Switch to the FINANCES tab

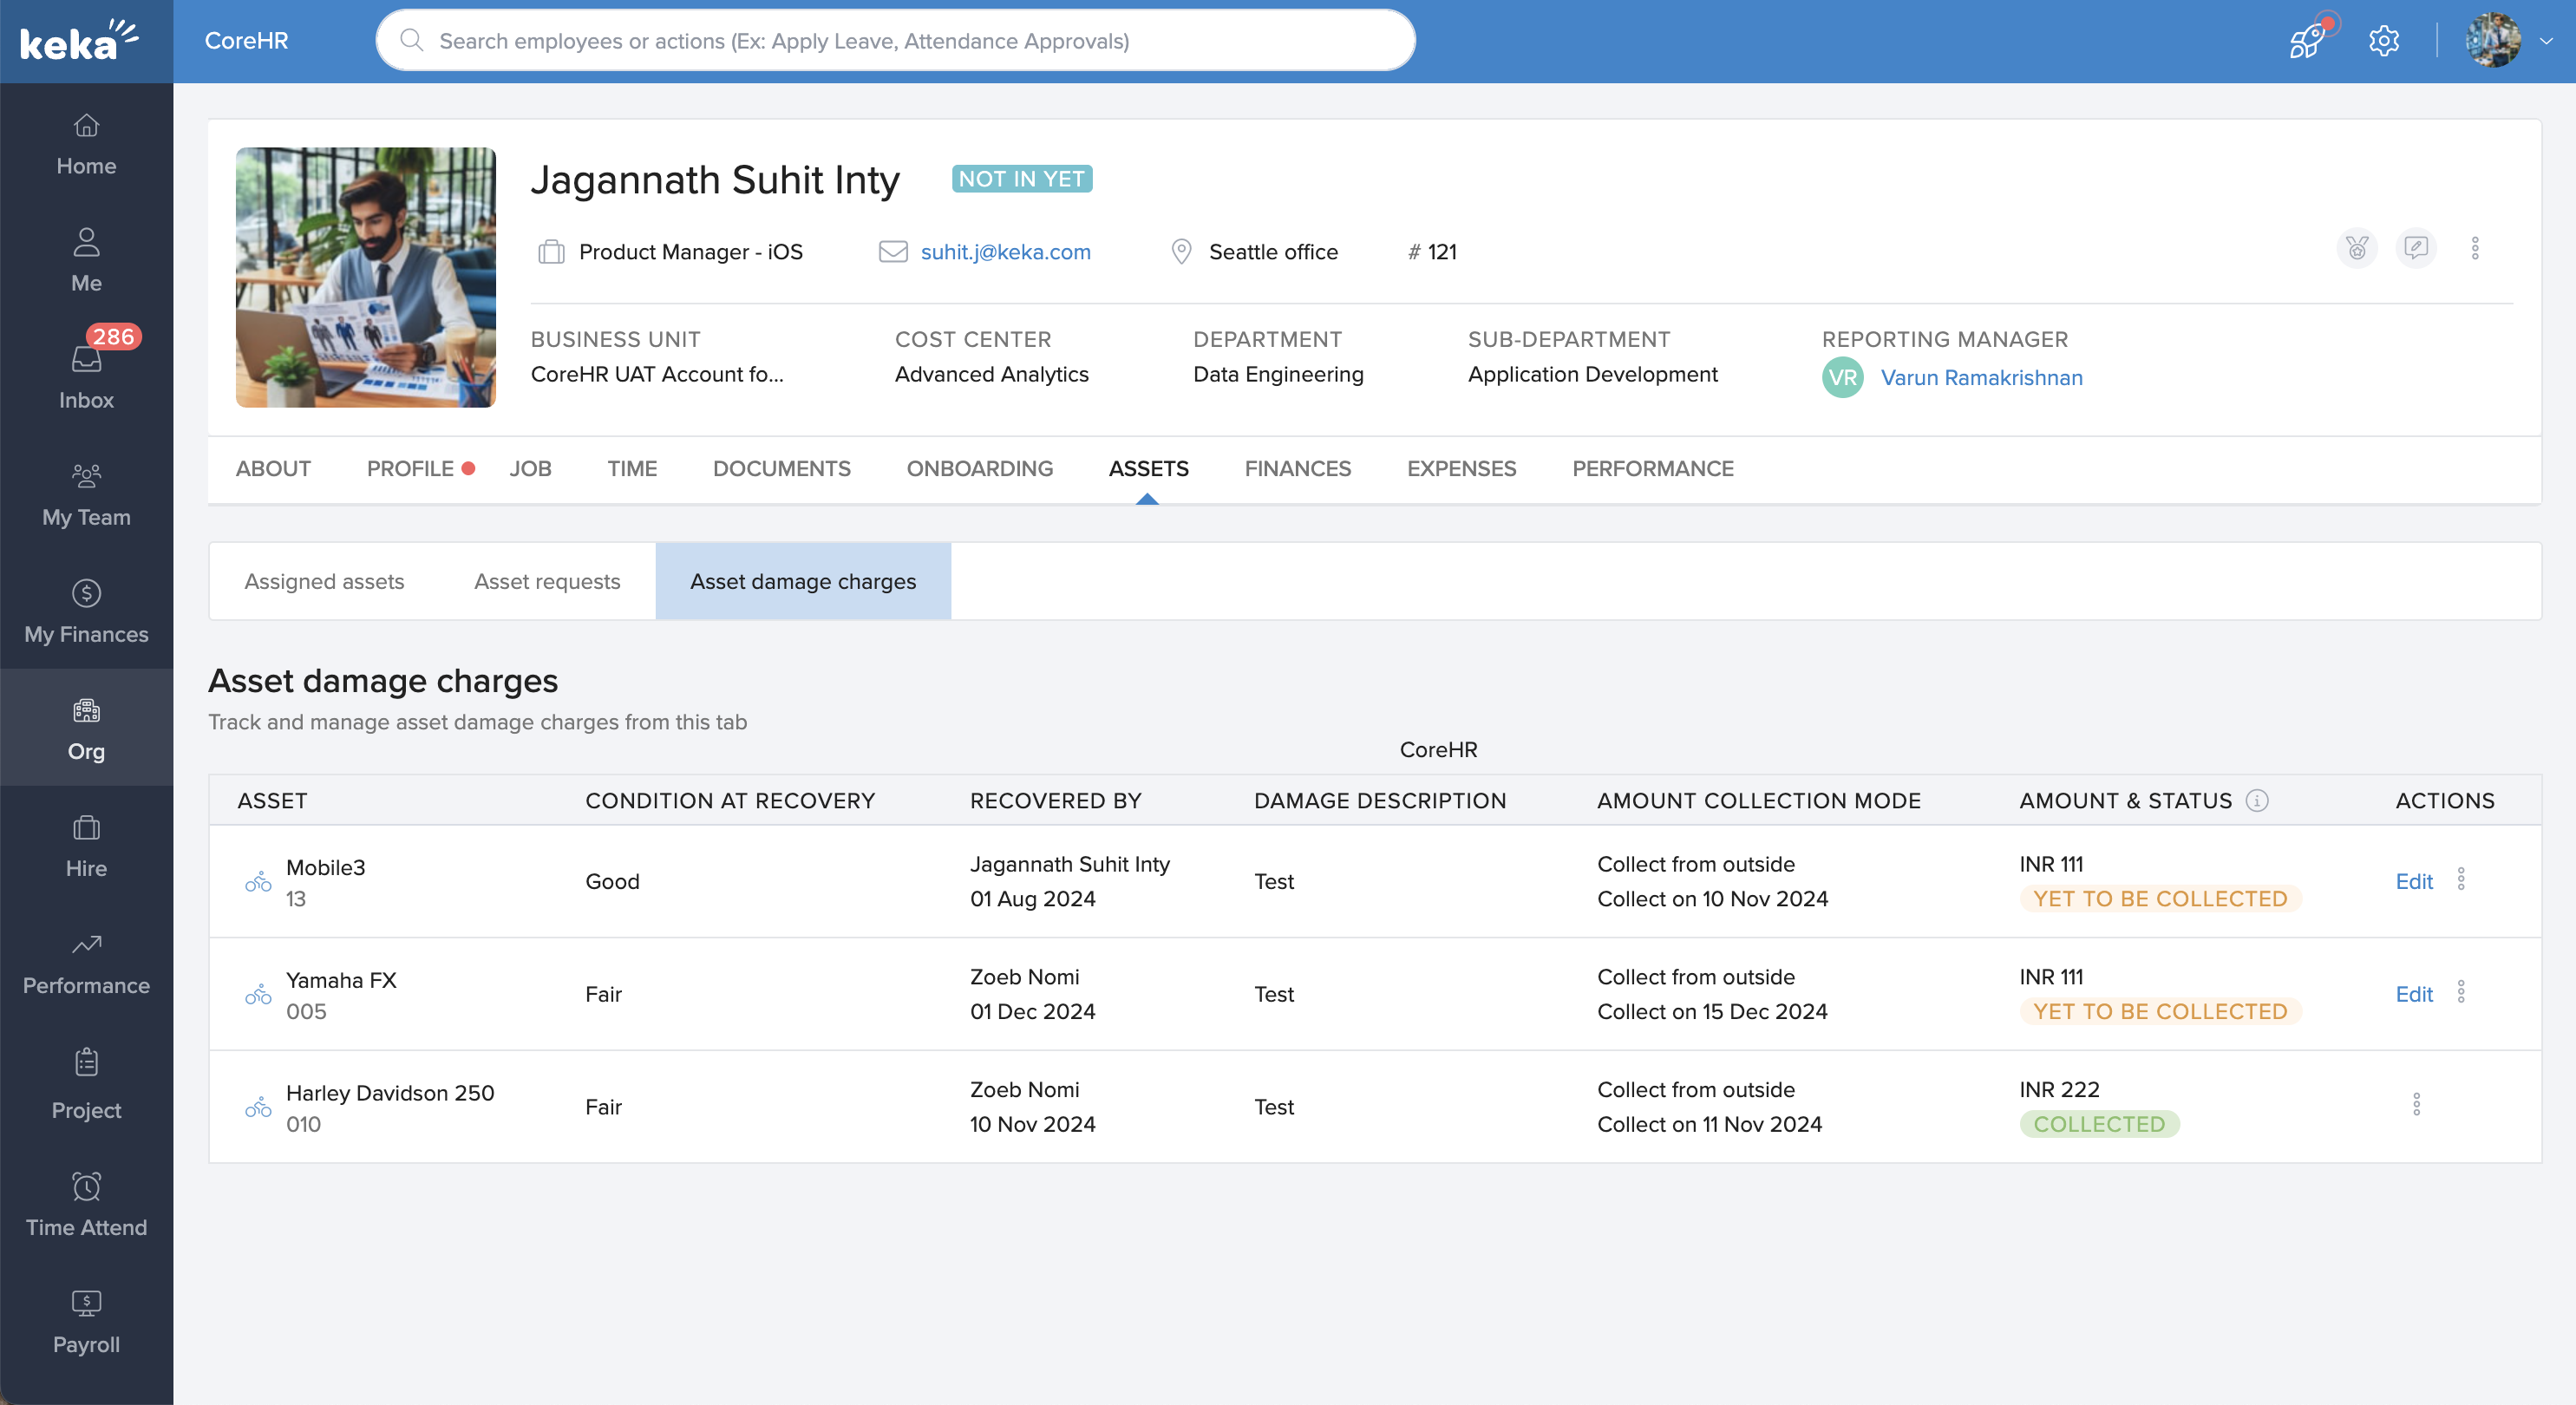pyautogui.click(x=1297, y=468)
